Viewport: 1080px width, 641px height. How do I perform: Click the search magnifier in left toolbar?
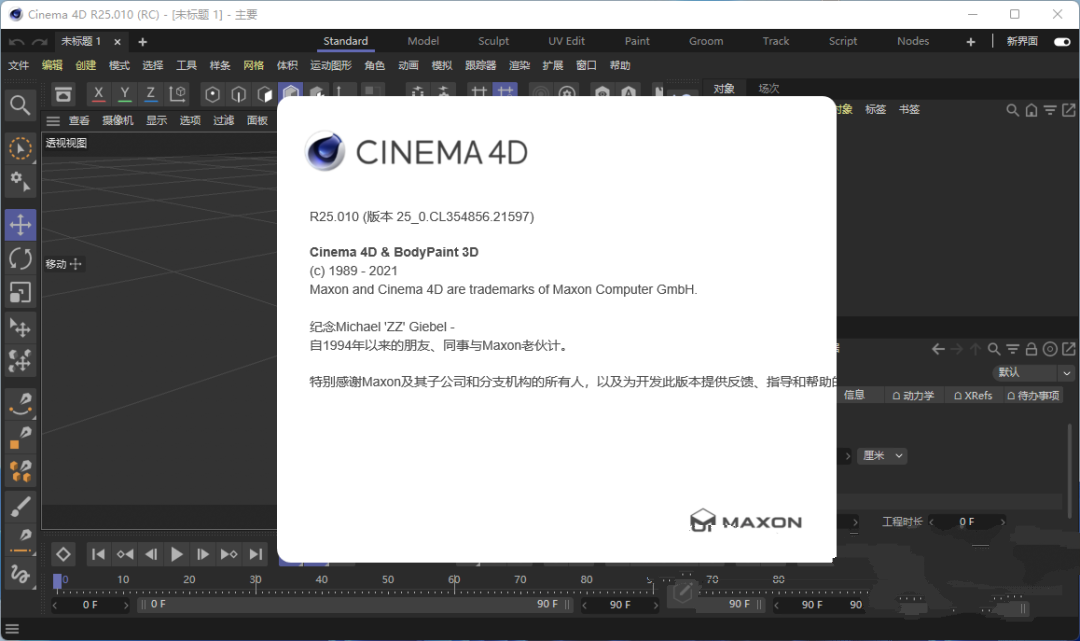point(20,105)
